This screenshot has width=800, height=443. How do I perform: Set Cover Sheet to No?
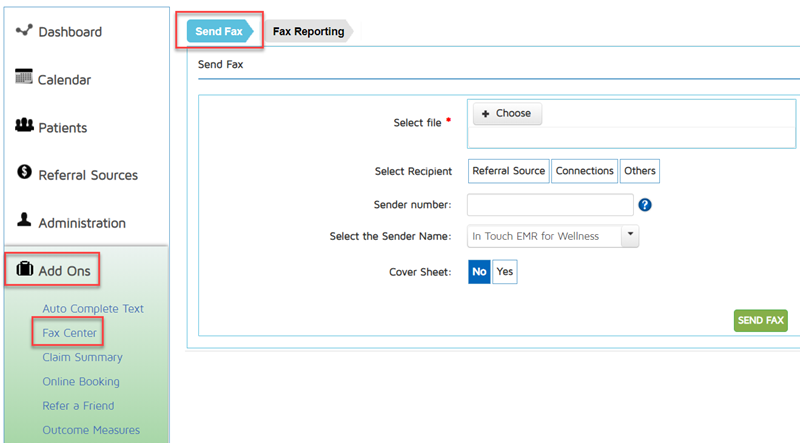tap(479, 271)
